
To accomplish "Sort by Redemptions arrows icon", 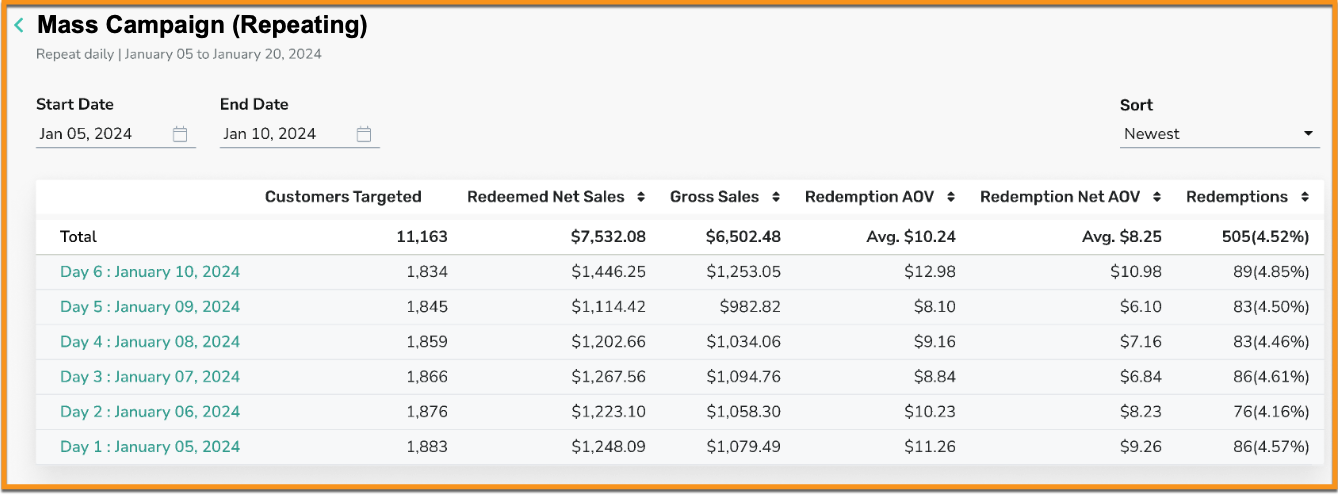I will coord(1304,197).
